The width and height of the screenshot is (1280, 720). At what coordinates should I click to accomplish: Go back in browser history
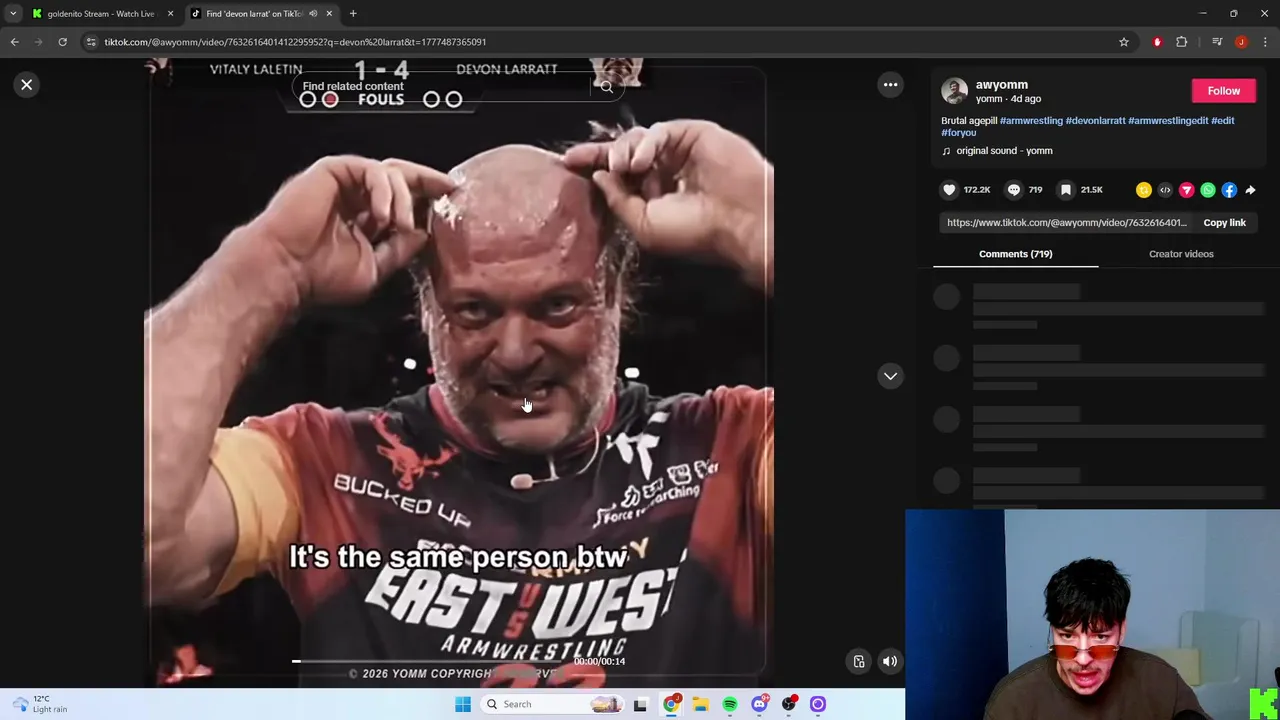pos(14,42)
